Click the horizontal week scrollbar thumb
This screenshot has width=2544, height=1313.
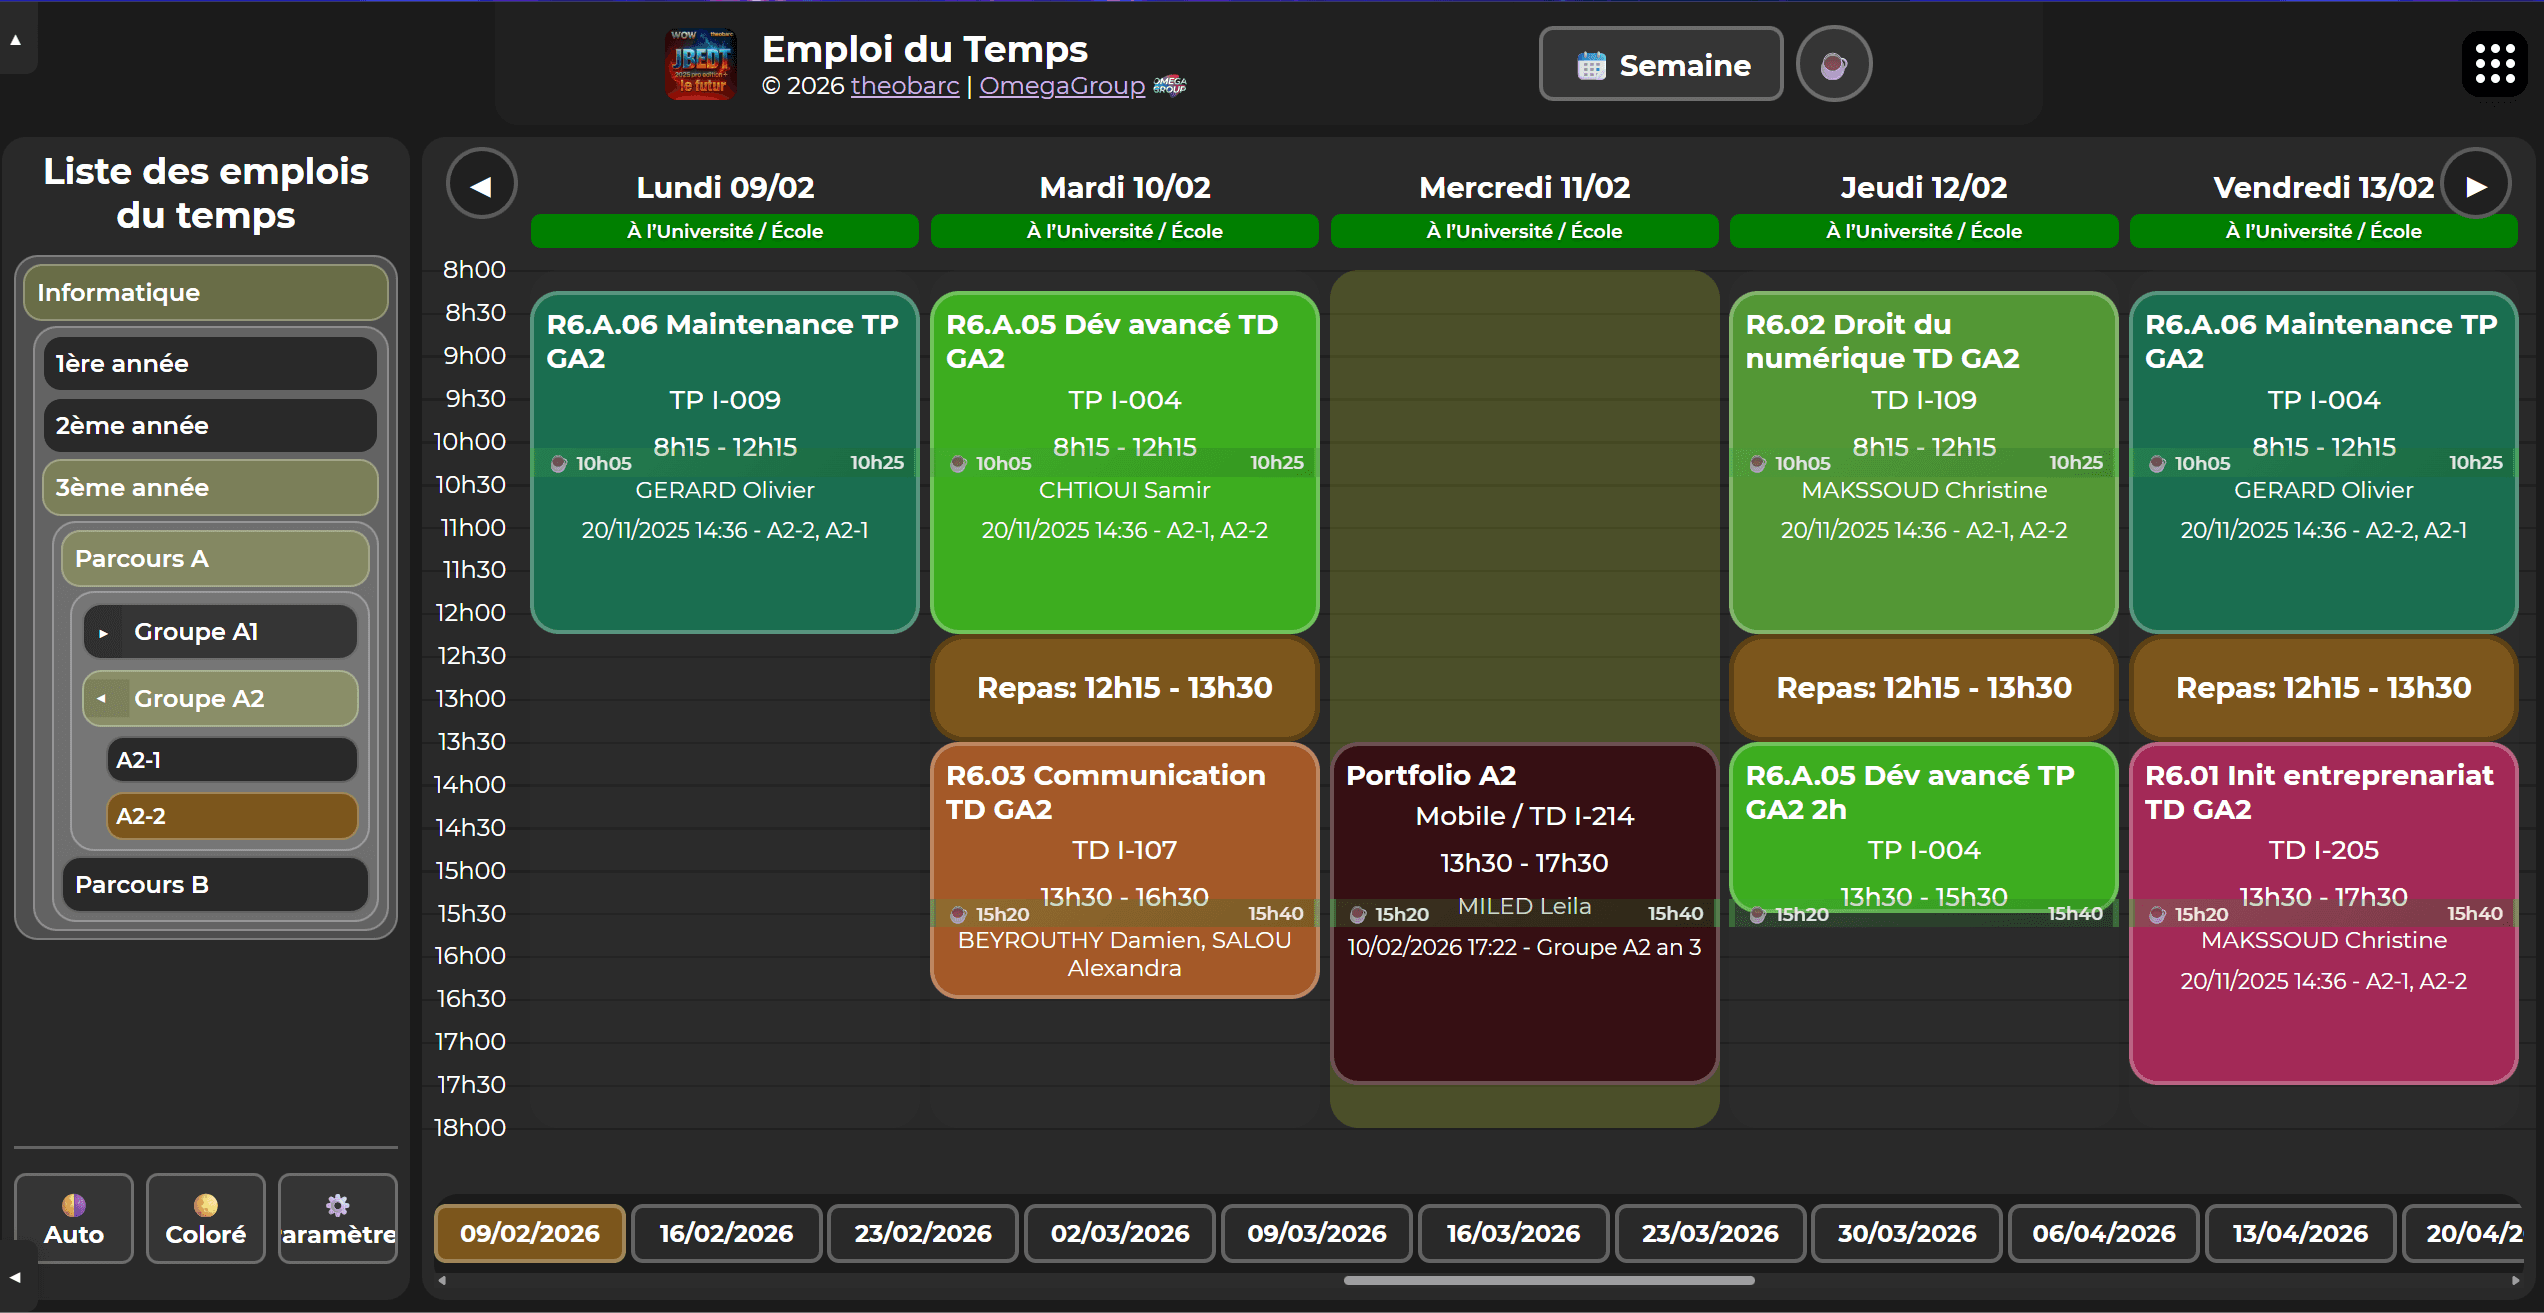pos(1548,1280)
